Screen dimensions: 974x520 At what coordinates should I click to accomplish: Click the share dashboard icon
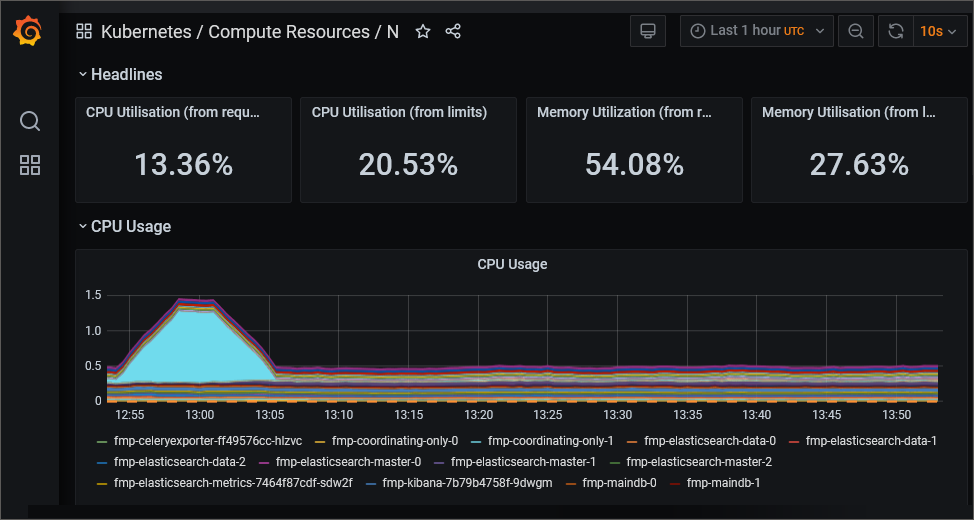453,32
